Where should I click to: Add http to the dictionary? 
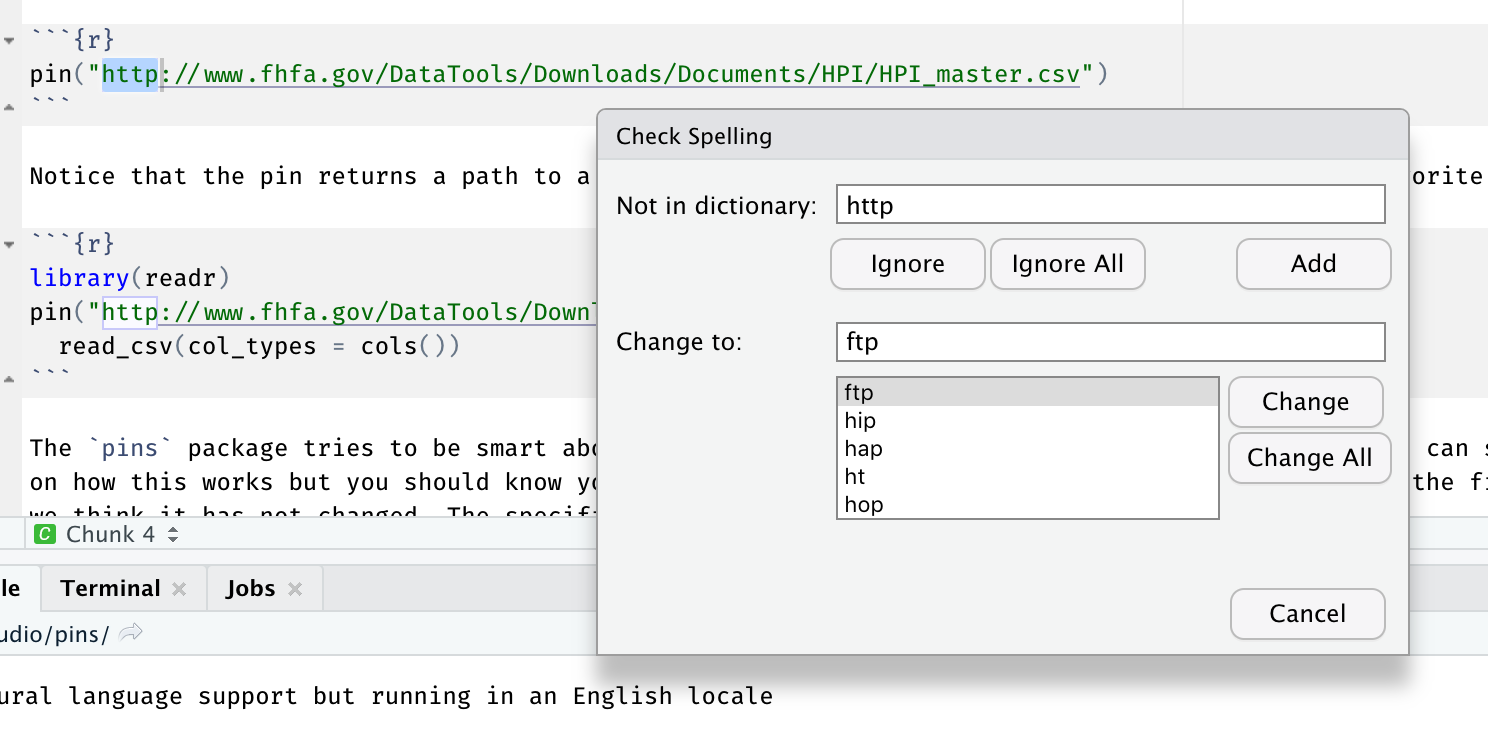(x=1313, y=264)
